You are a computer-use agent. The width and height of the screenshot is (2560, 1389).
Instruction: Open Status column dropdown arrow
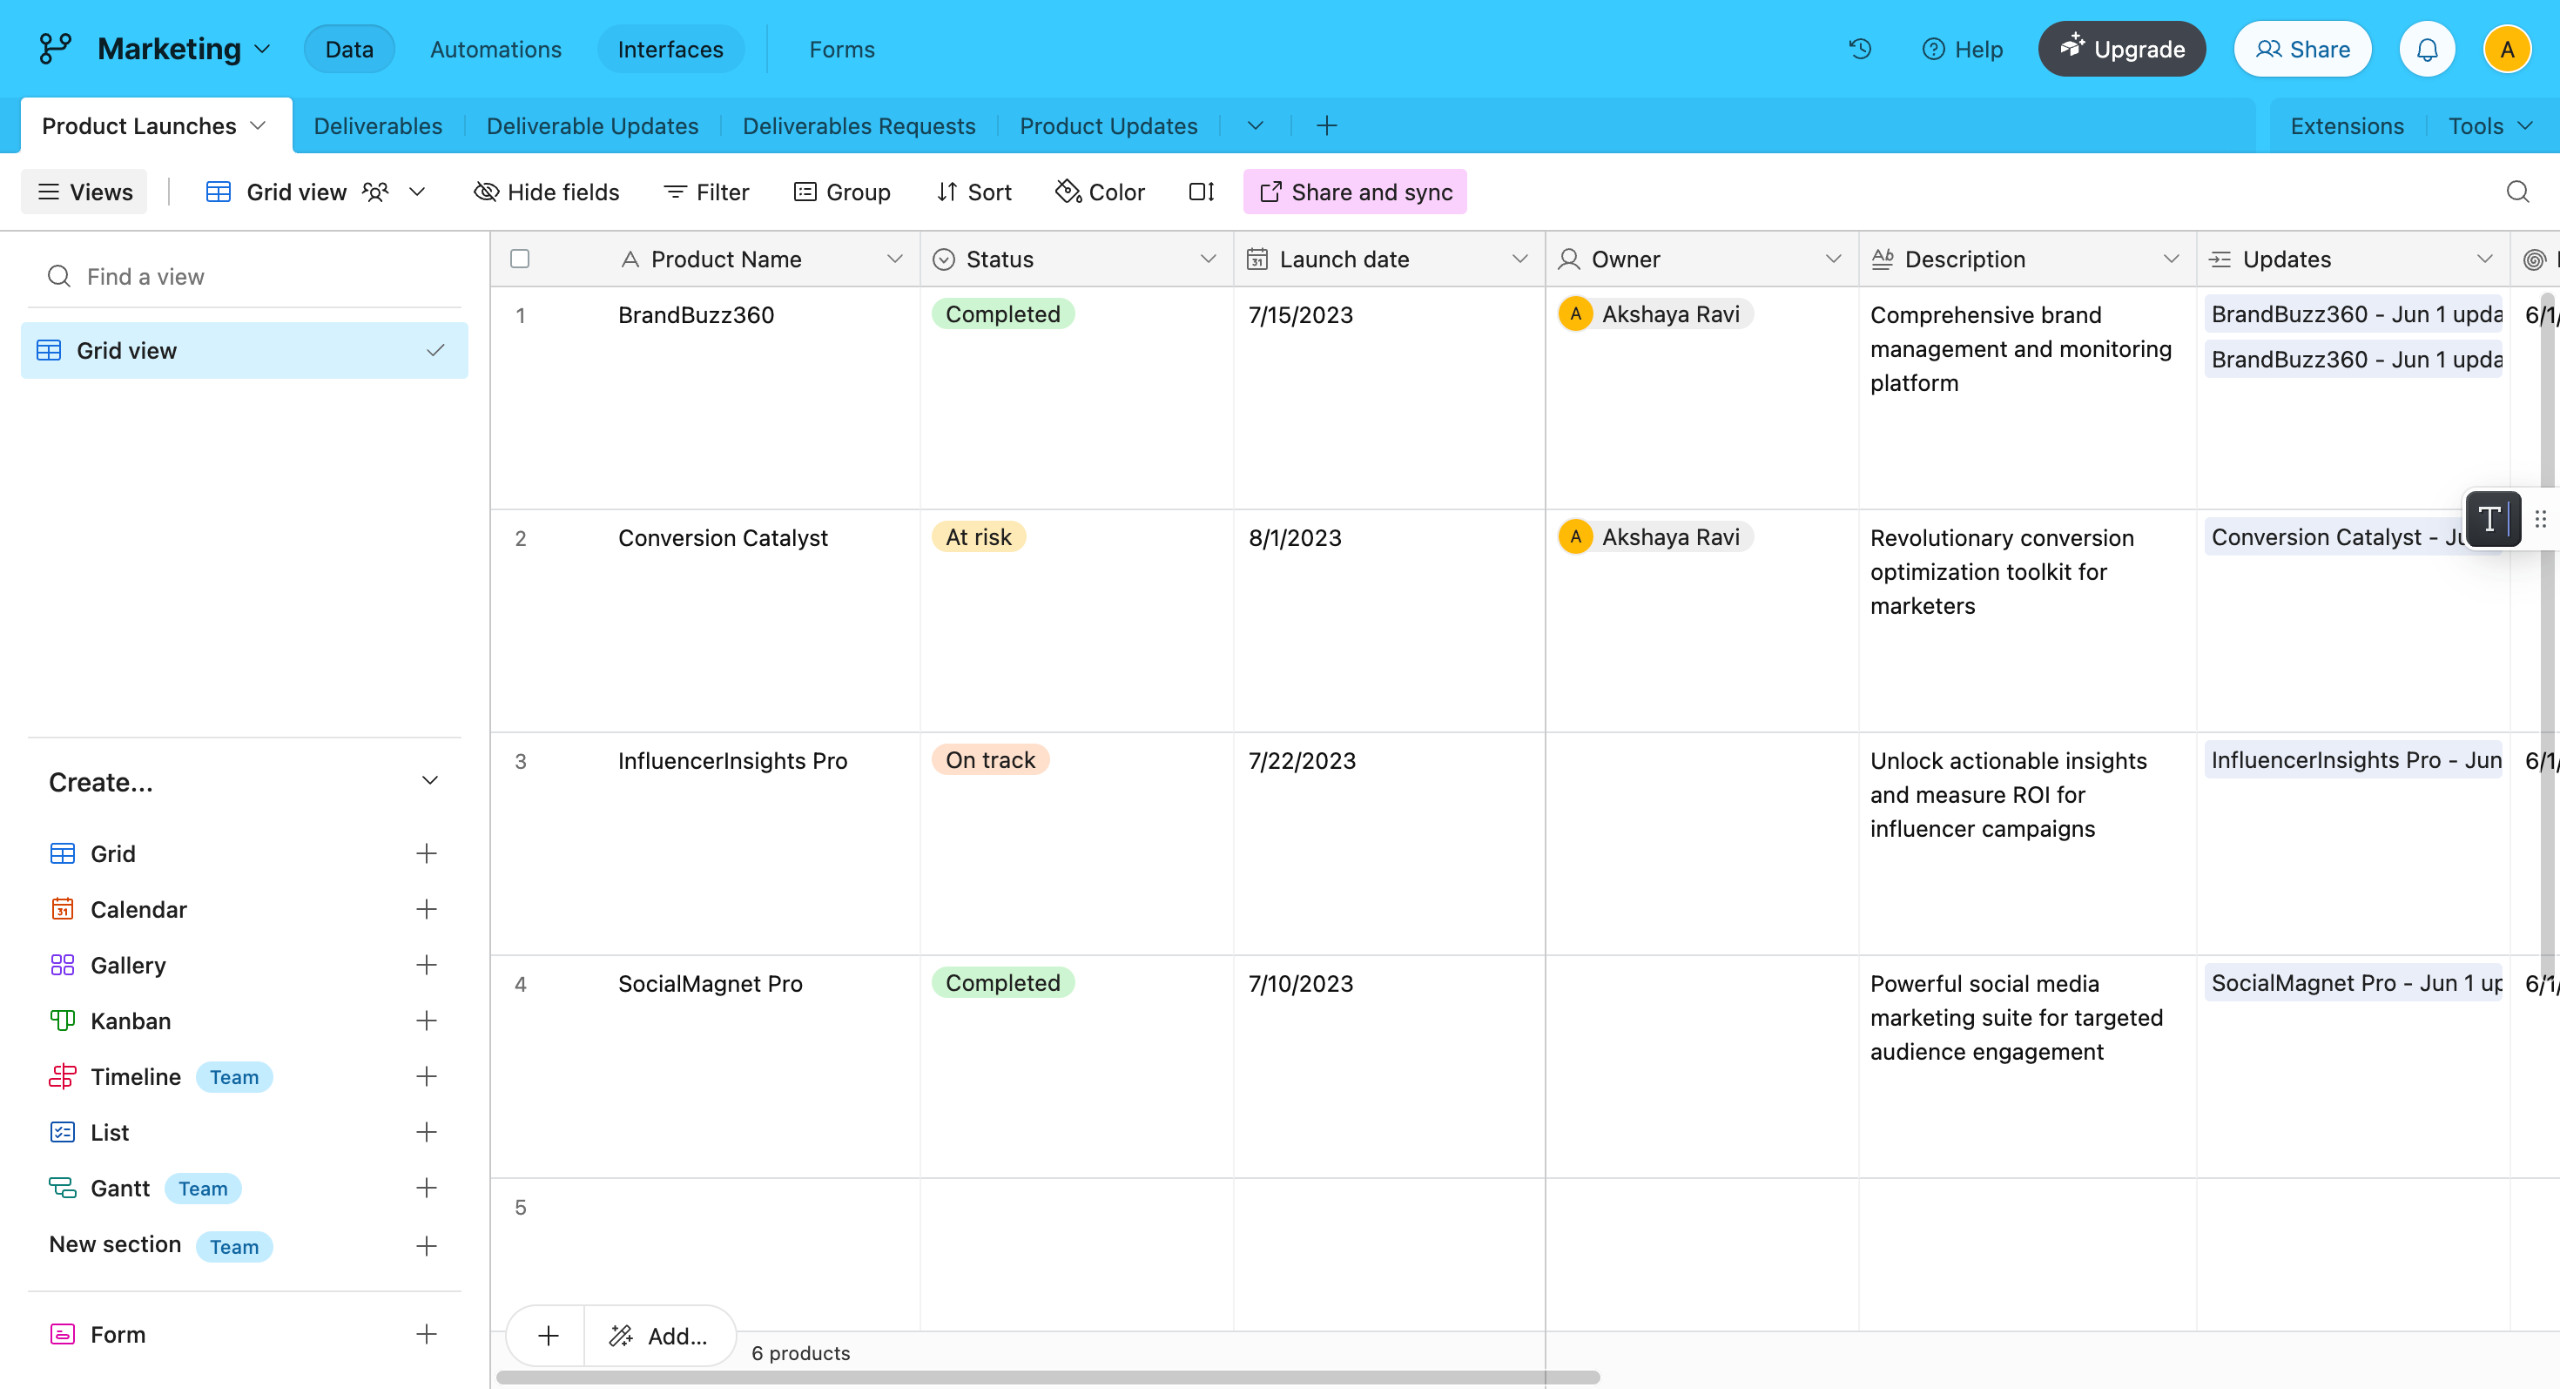(x=1207, y=259)
